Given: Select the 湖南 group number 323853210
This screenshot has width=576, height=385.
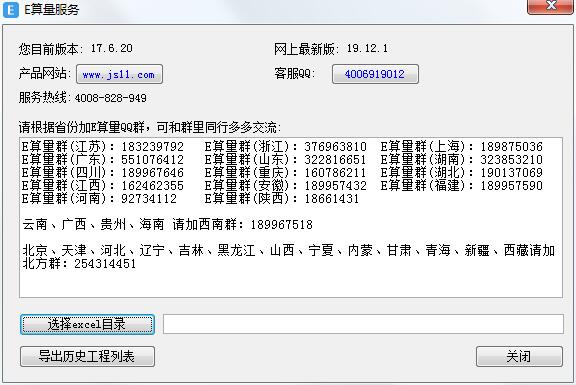Looking at the screenshot, I should coord(511,159).
